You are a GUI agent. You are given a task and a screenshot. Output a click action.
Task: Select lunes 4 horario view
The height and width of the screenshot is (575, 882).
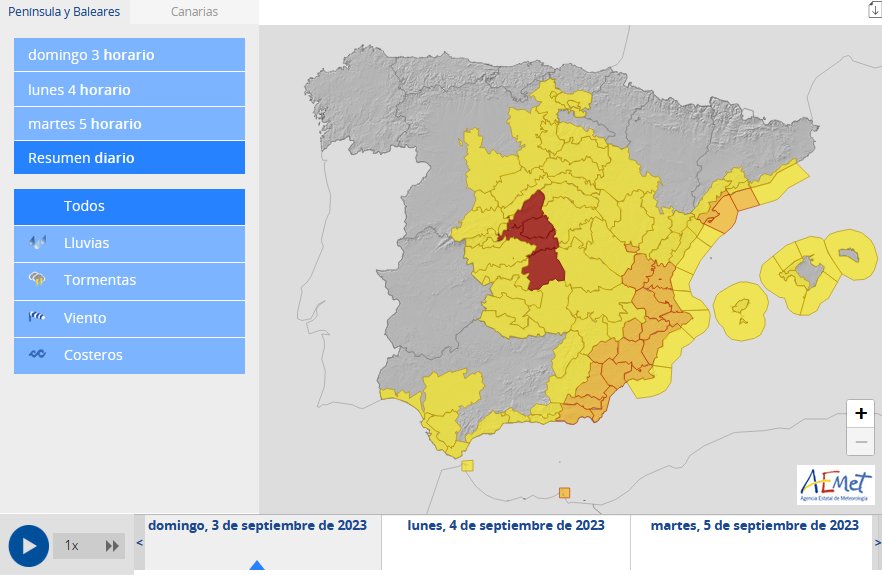click(x=129, y=89)
